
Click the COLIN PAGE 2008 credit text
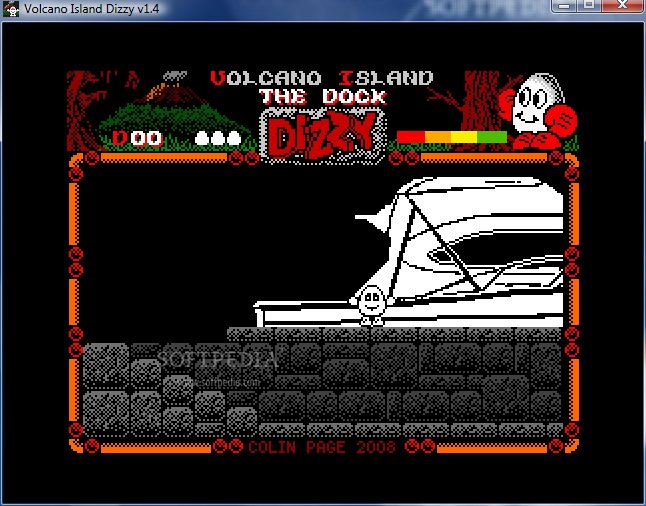tap(322, 447)
